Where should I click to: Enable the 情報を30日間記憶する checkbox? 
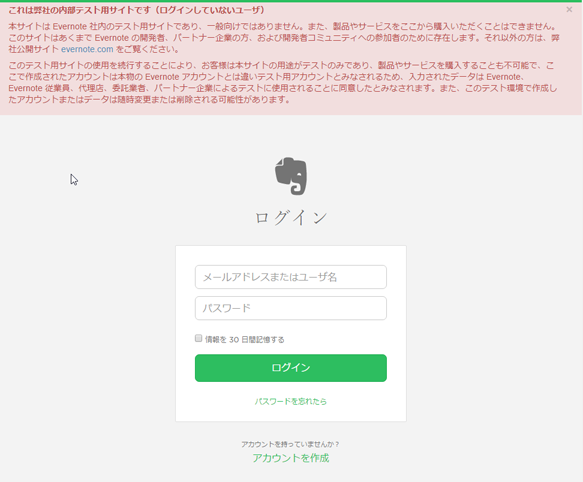pyautogui.click(x=199, y=338)
